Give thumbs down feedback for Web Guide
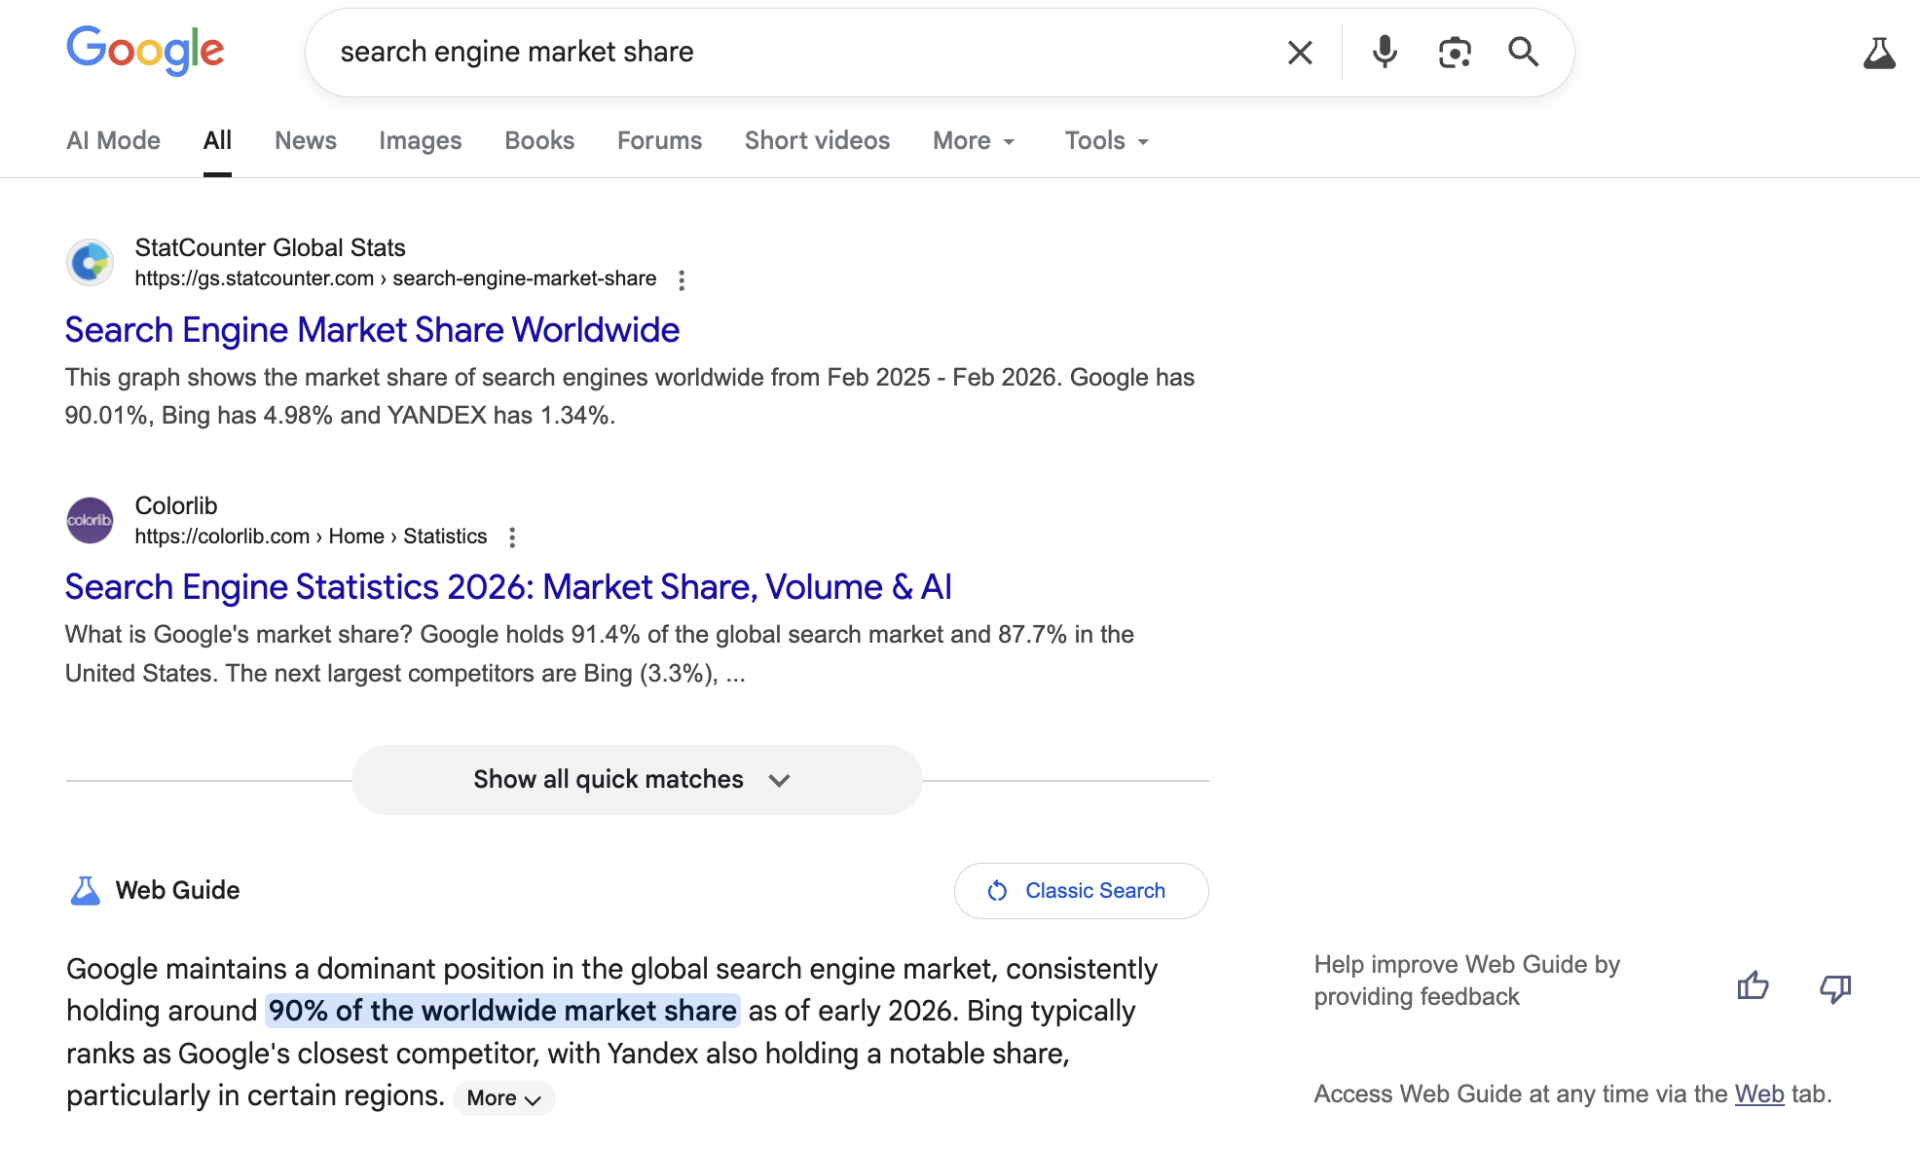 click(x=1835, y=987)
